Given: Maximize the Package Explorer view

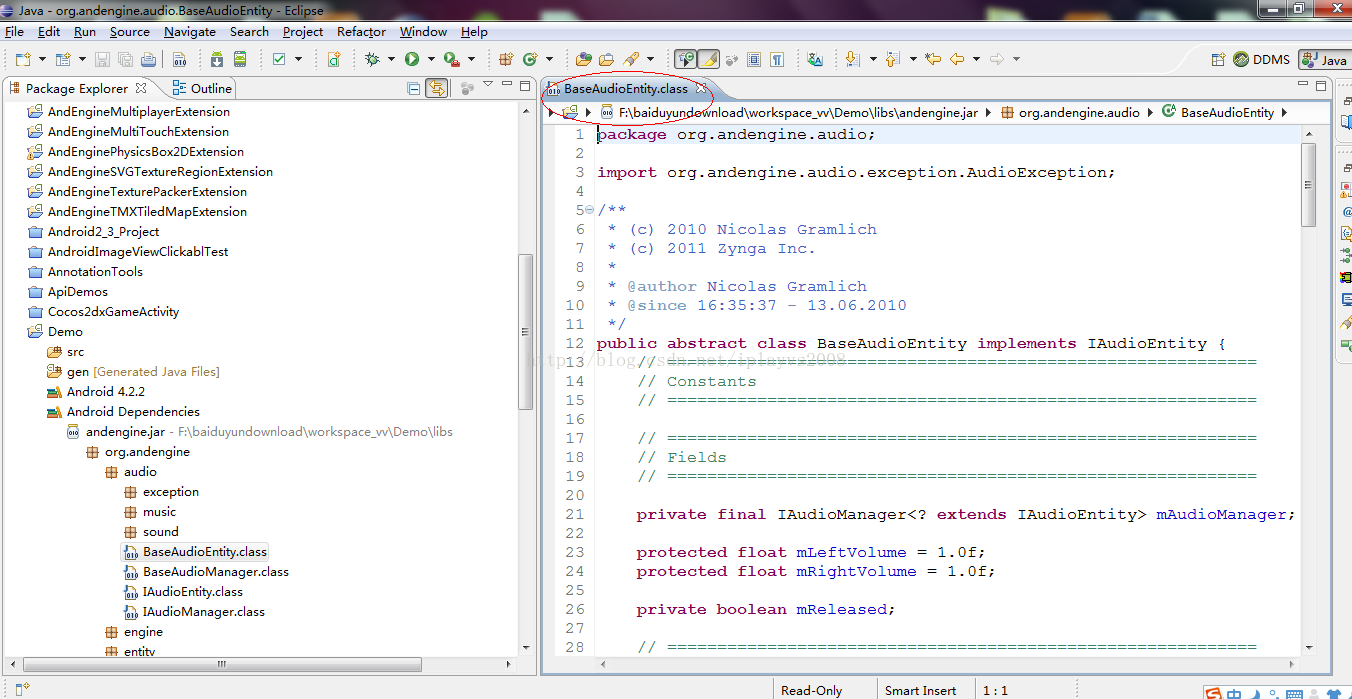Looking at the screenshot, I should (x=524, y=86).
